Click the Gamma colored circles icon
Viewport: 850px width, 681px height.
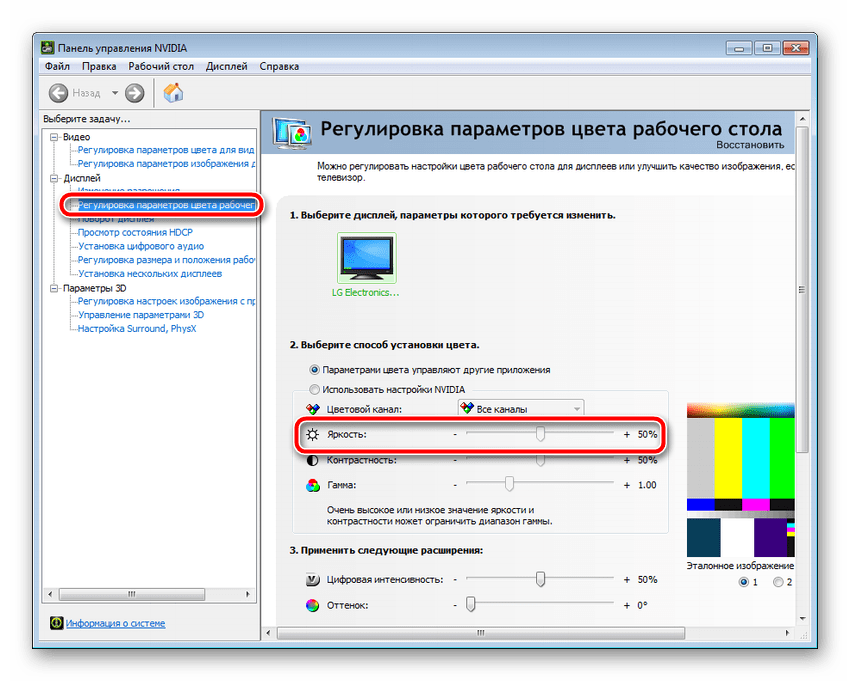click(x=313, y=485)
